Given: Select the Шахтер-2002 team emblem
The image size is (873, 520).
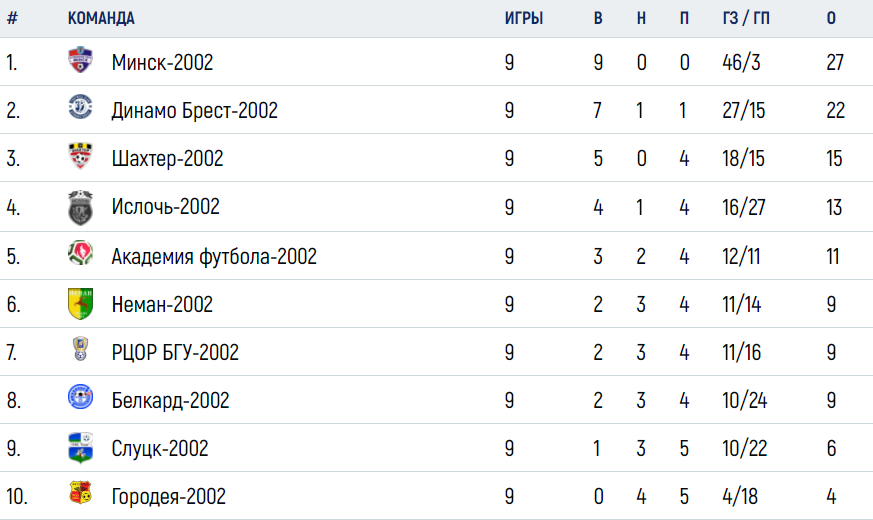Looking at the screenshot, I should point(80,156).
